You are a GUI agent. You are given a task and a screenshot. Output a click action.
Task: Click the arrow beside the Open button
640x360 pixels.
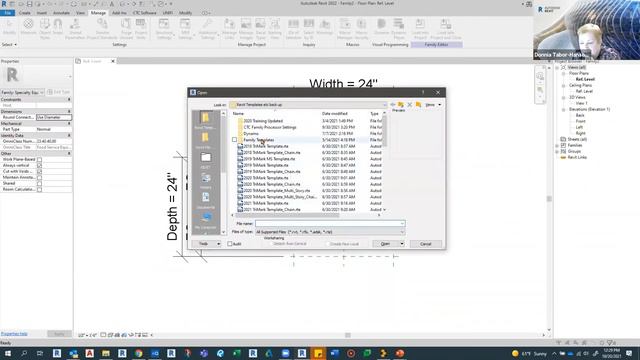[402, 244]
